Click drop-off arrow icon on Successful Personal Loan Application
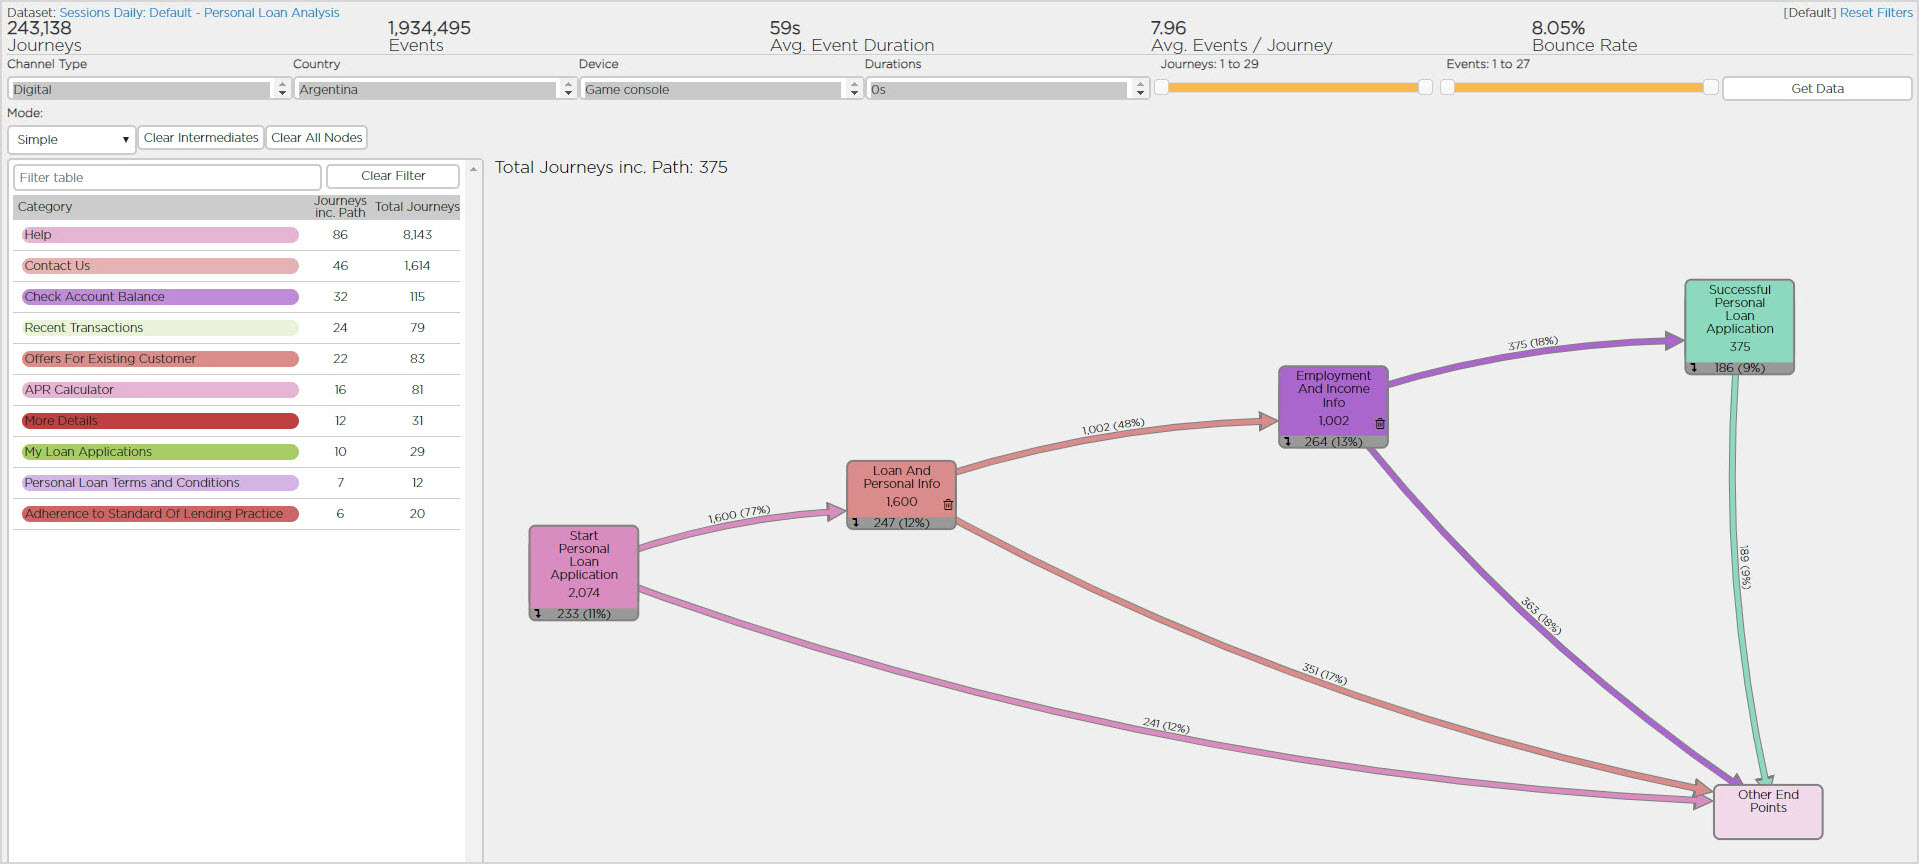 1694,368
